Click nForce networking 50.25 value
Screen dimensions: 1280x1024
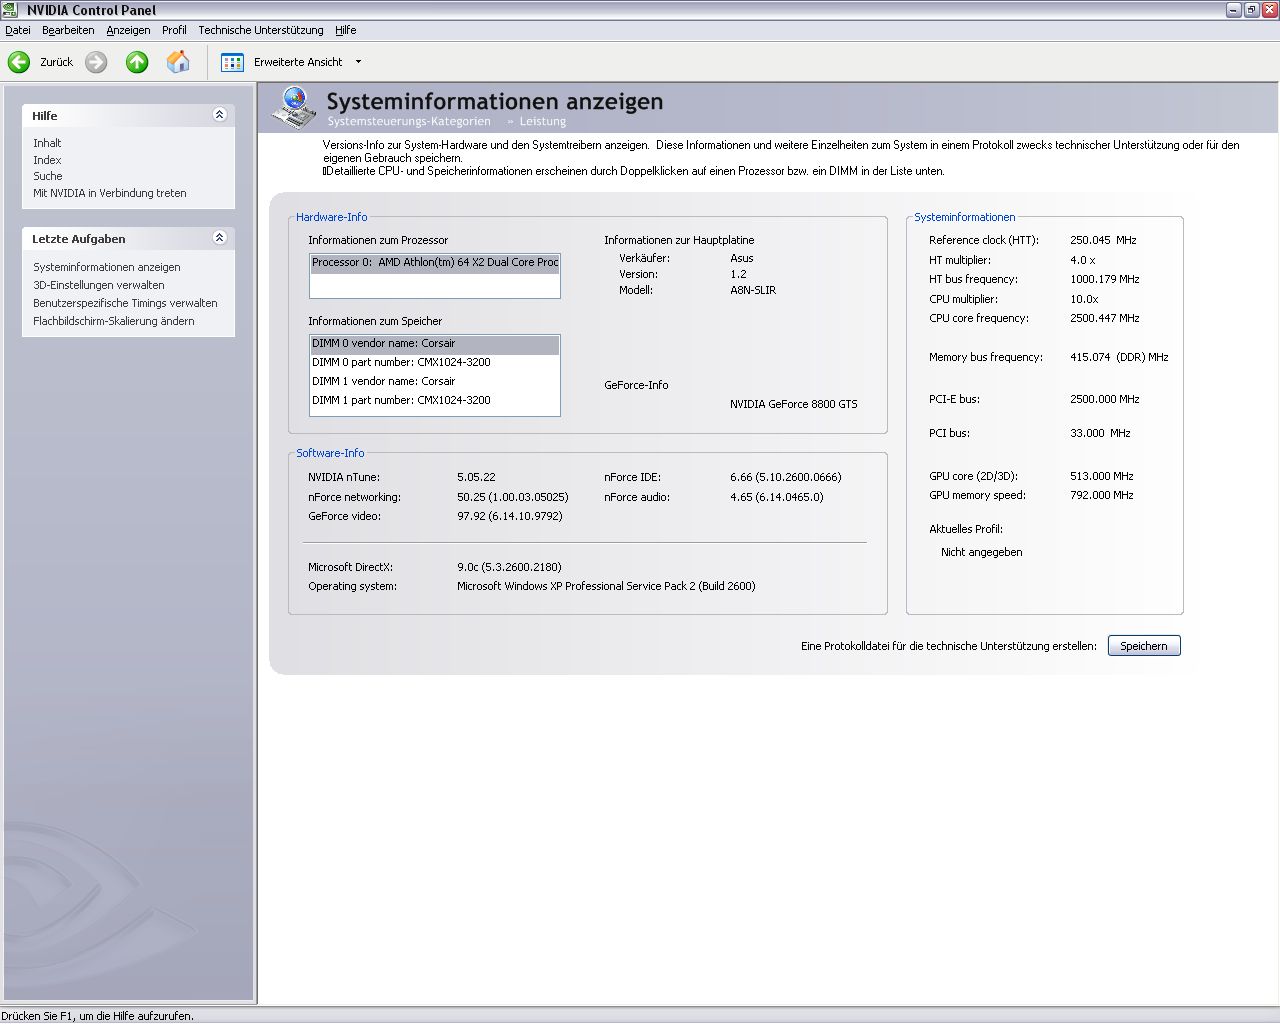click(512, 497)
